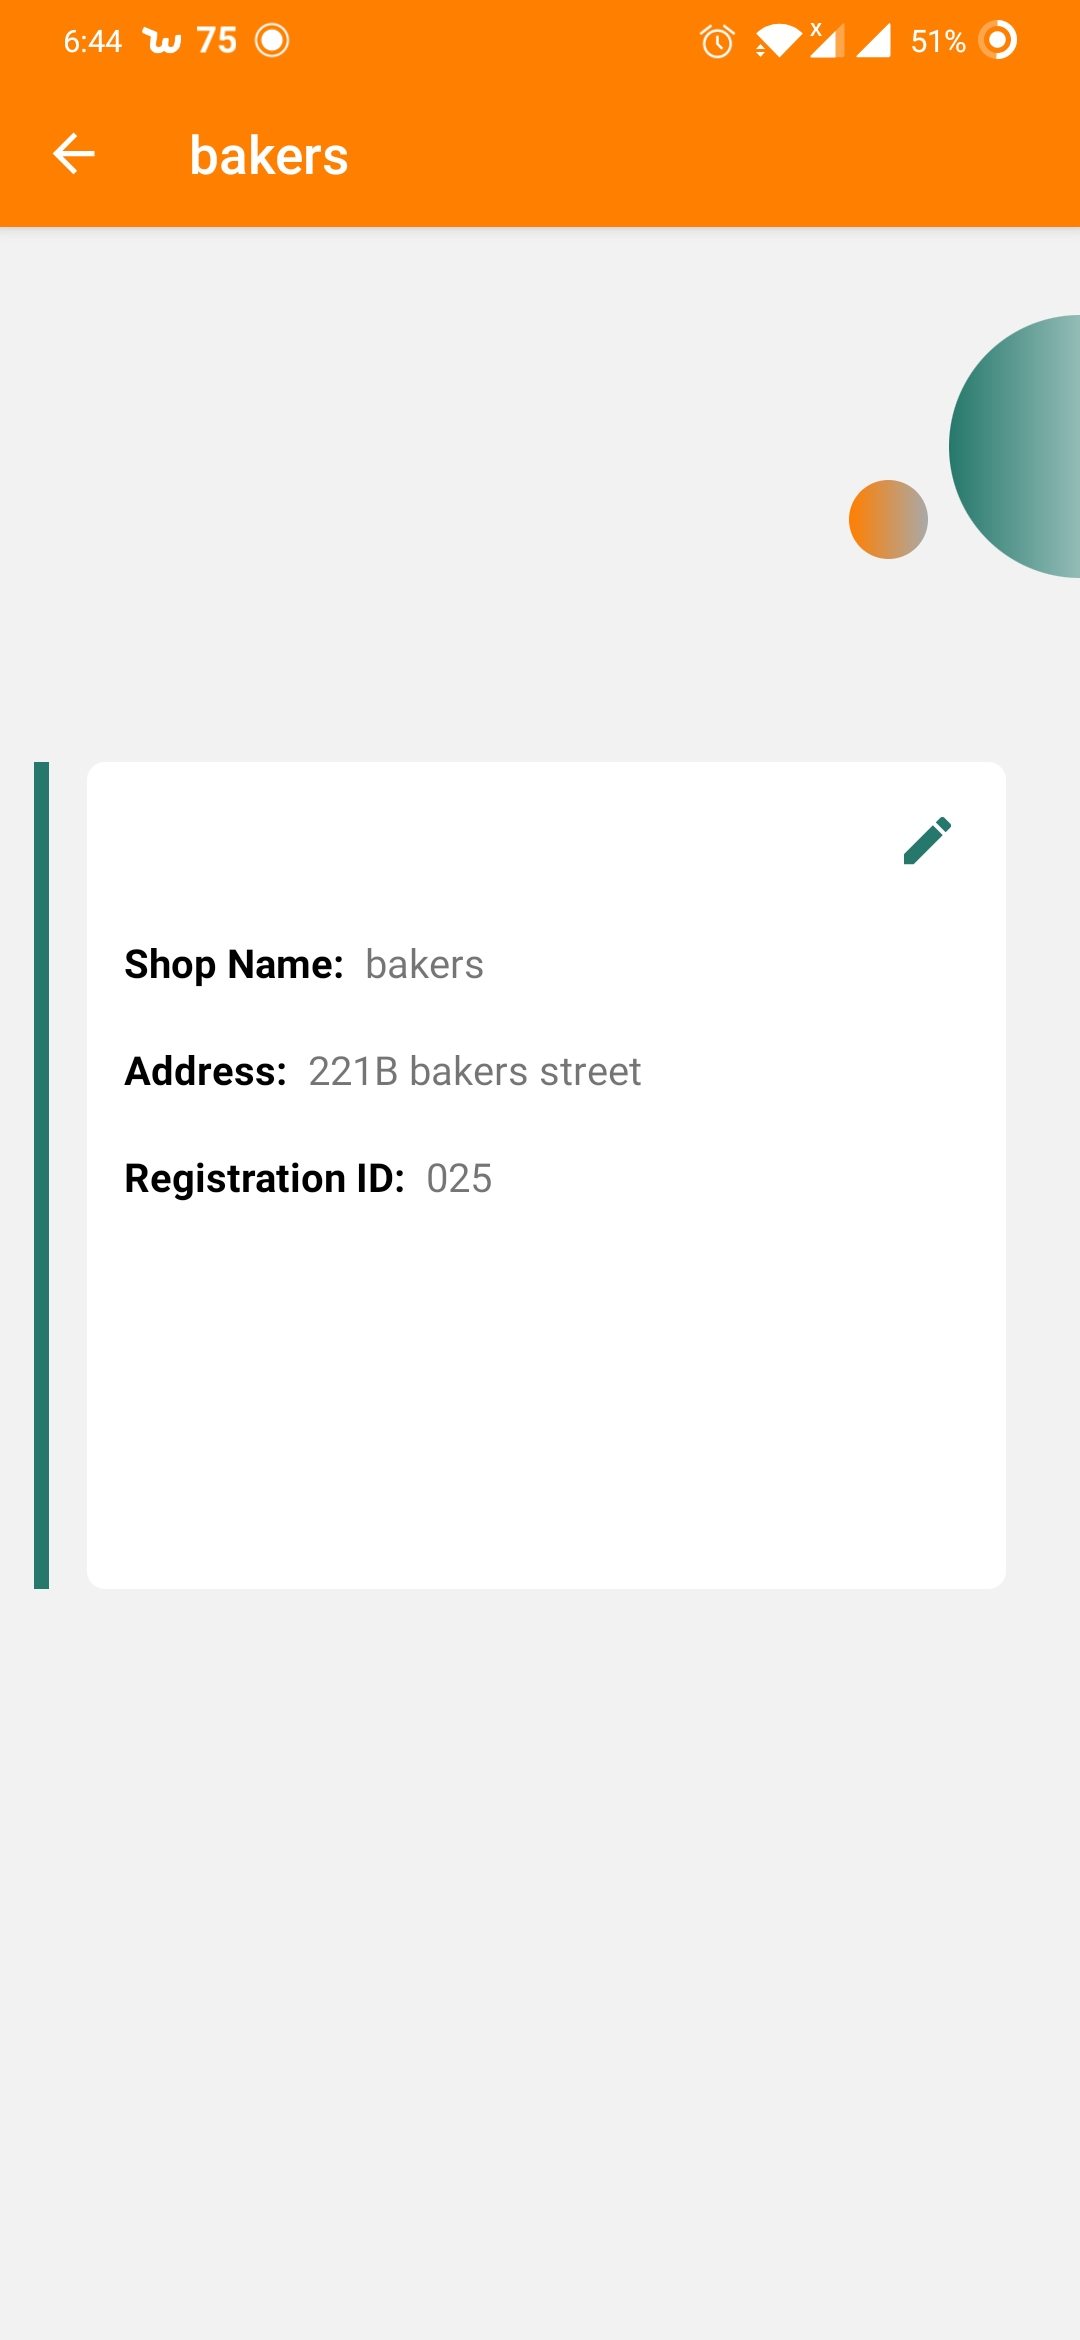
Task: Tap the Wi-Fi signal status icon
Action: pyautogui.click(x=777, y=41)
